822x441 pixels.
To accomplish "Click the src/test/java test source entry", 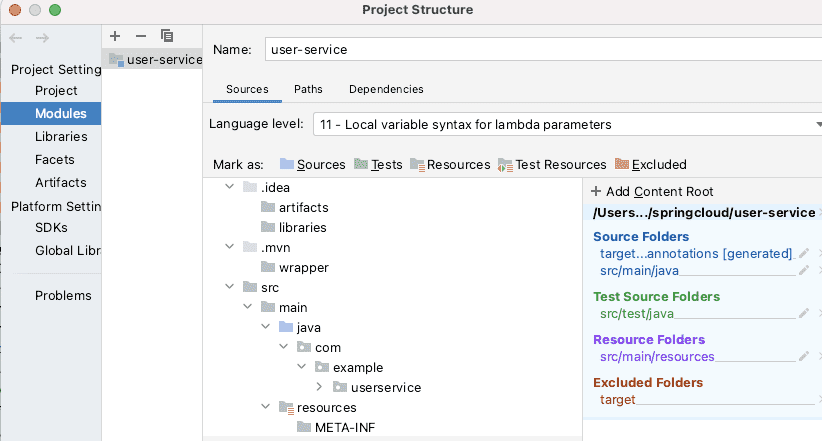I will click(636, 314).
